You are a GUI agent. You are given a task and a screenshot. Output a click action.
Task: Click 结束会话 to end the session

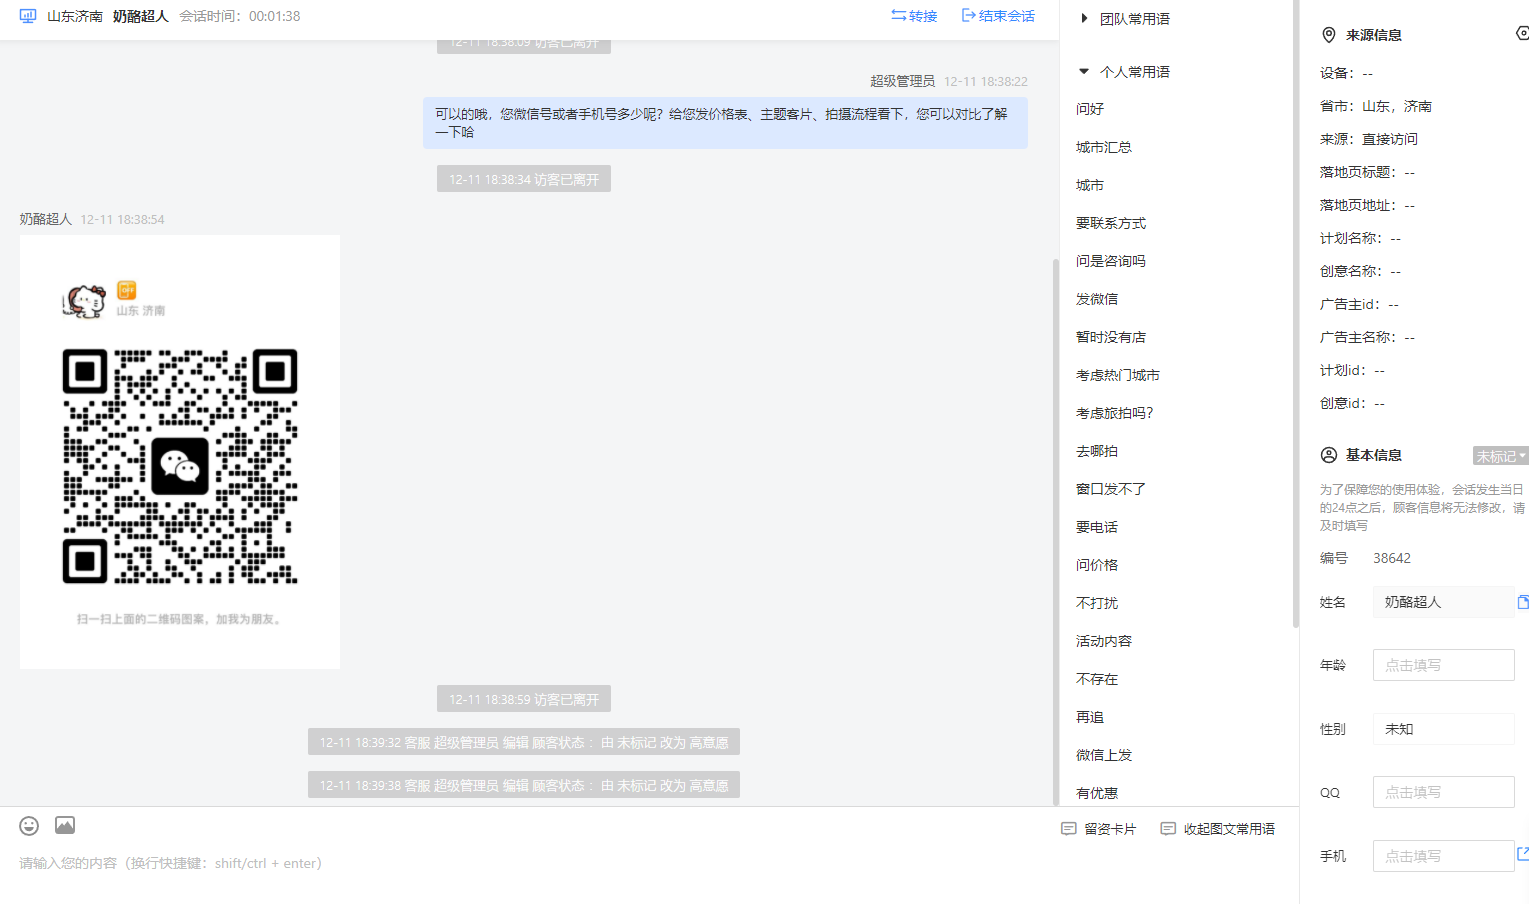point(998,16)
